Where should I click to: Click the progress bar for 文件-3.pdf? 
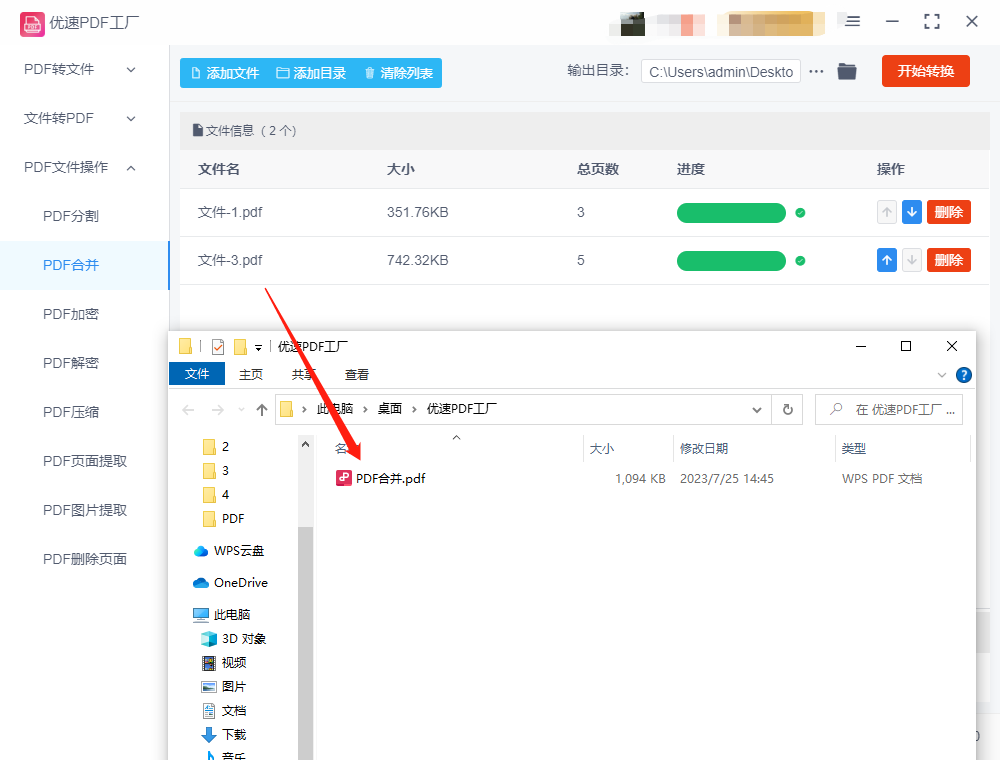(731, 261)
